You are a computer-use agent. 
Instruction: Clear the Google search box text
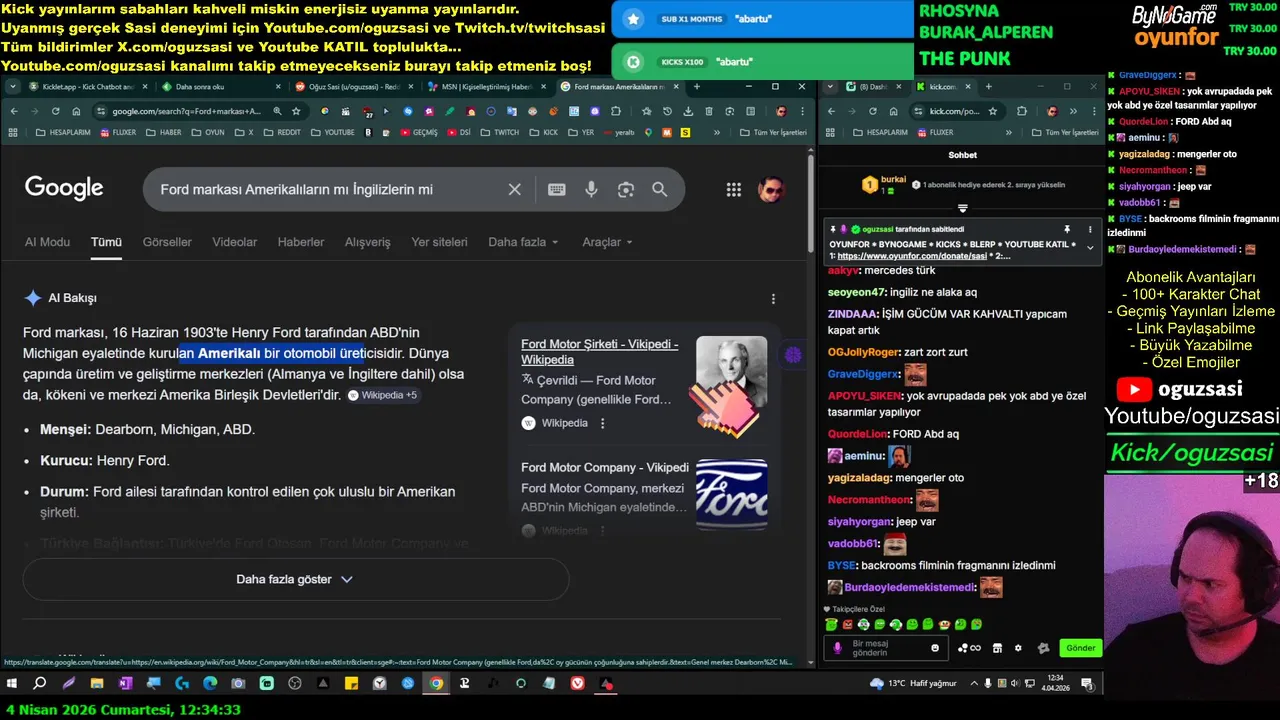[x=514, y=189]
